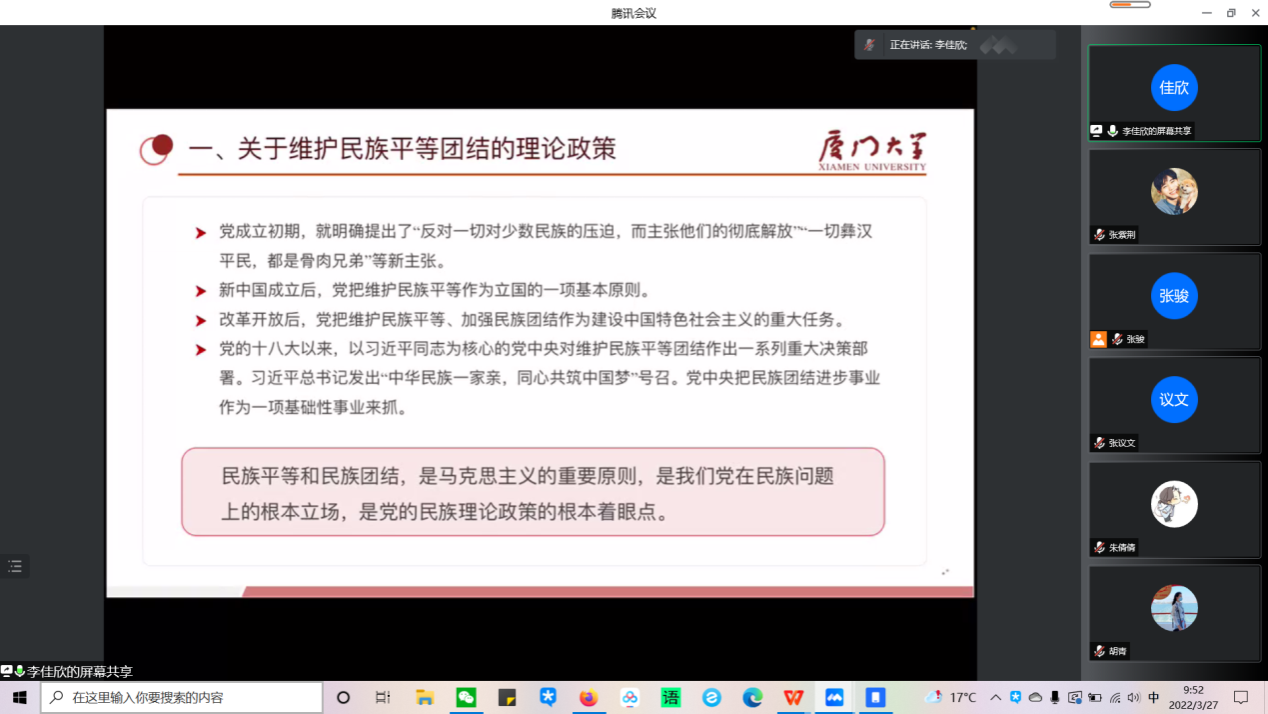Select 朱倩倩's participant tile
This screenshot has height=714, width=1268.
(1174, 508)
